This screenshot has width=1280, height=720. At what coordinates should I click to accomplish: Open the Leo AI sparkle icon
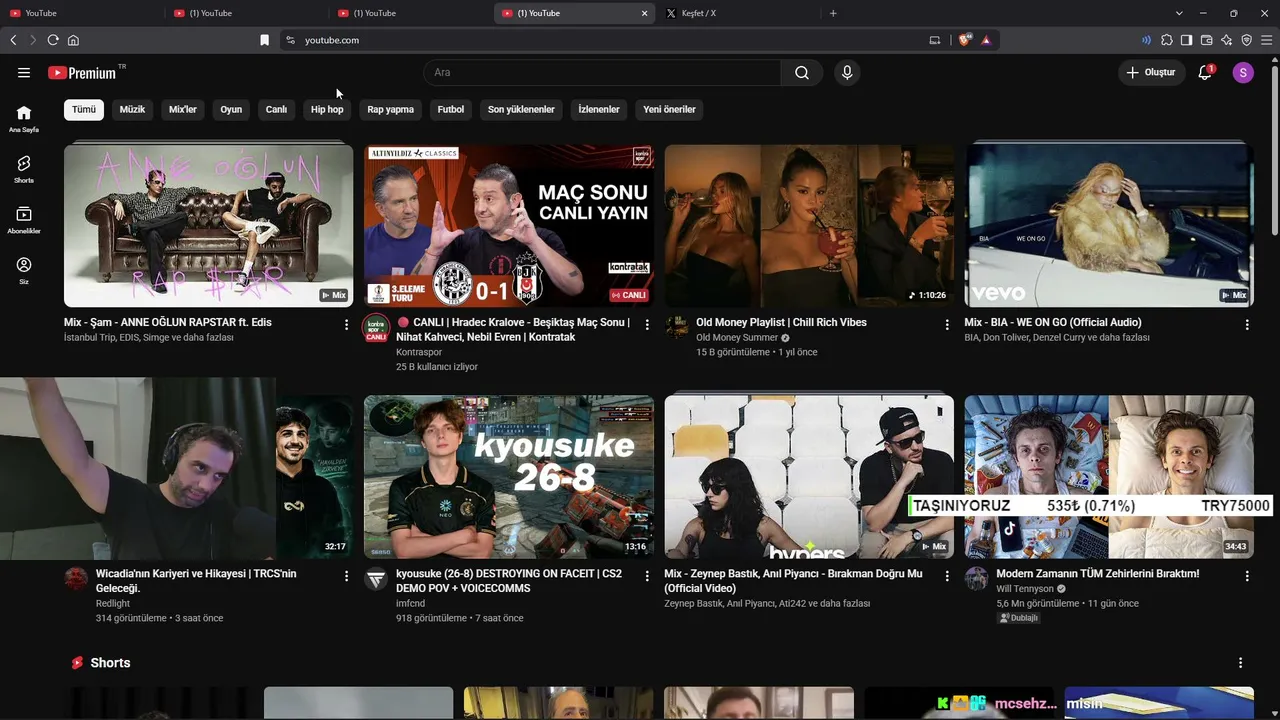pyautogui.click(x=1227, y=40)
